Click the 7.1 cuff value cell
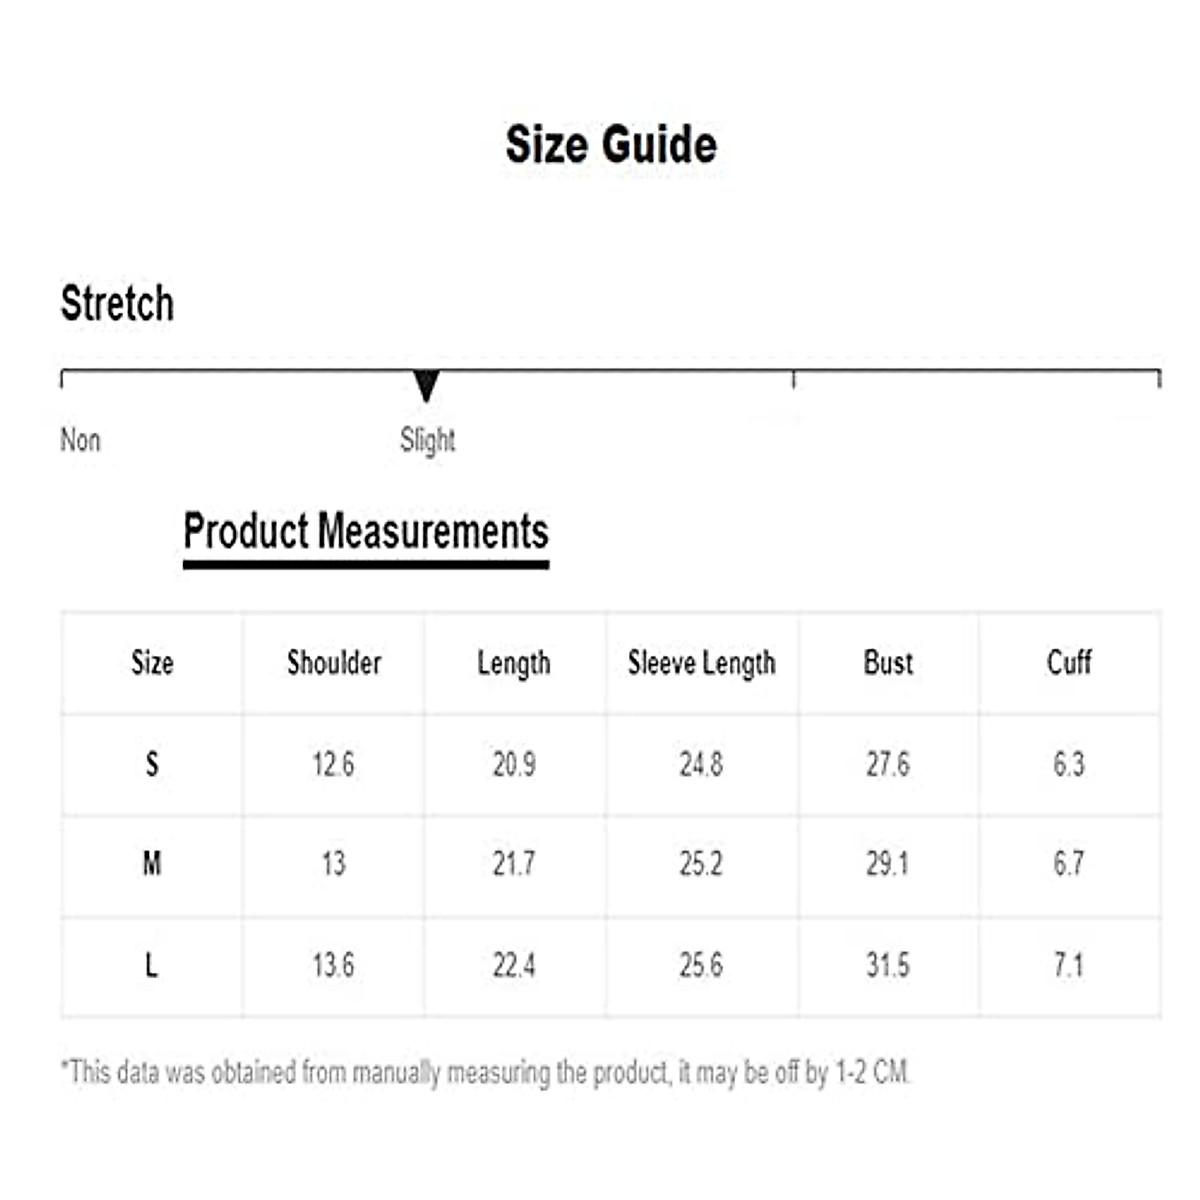The width and height of the screenshot is (1200, 1200). click(1069, 966)
